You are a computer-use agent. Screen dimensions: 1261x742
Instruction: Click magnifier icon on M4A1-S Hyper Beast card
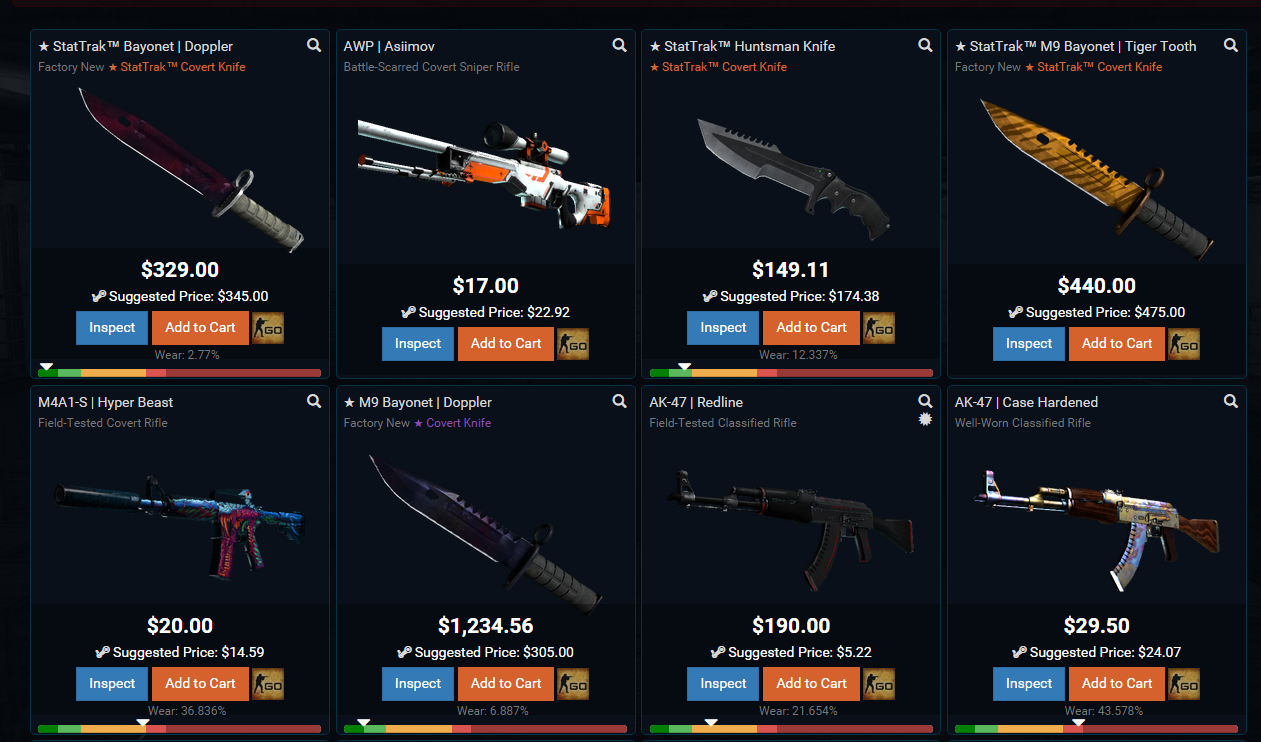314,401
